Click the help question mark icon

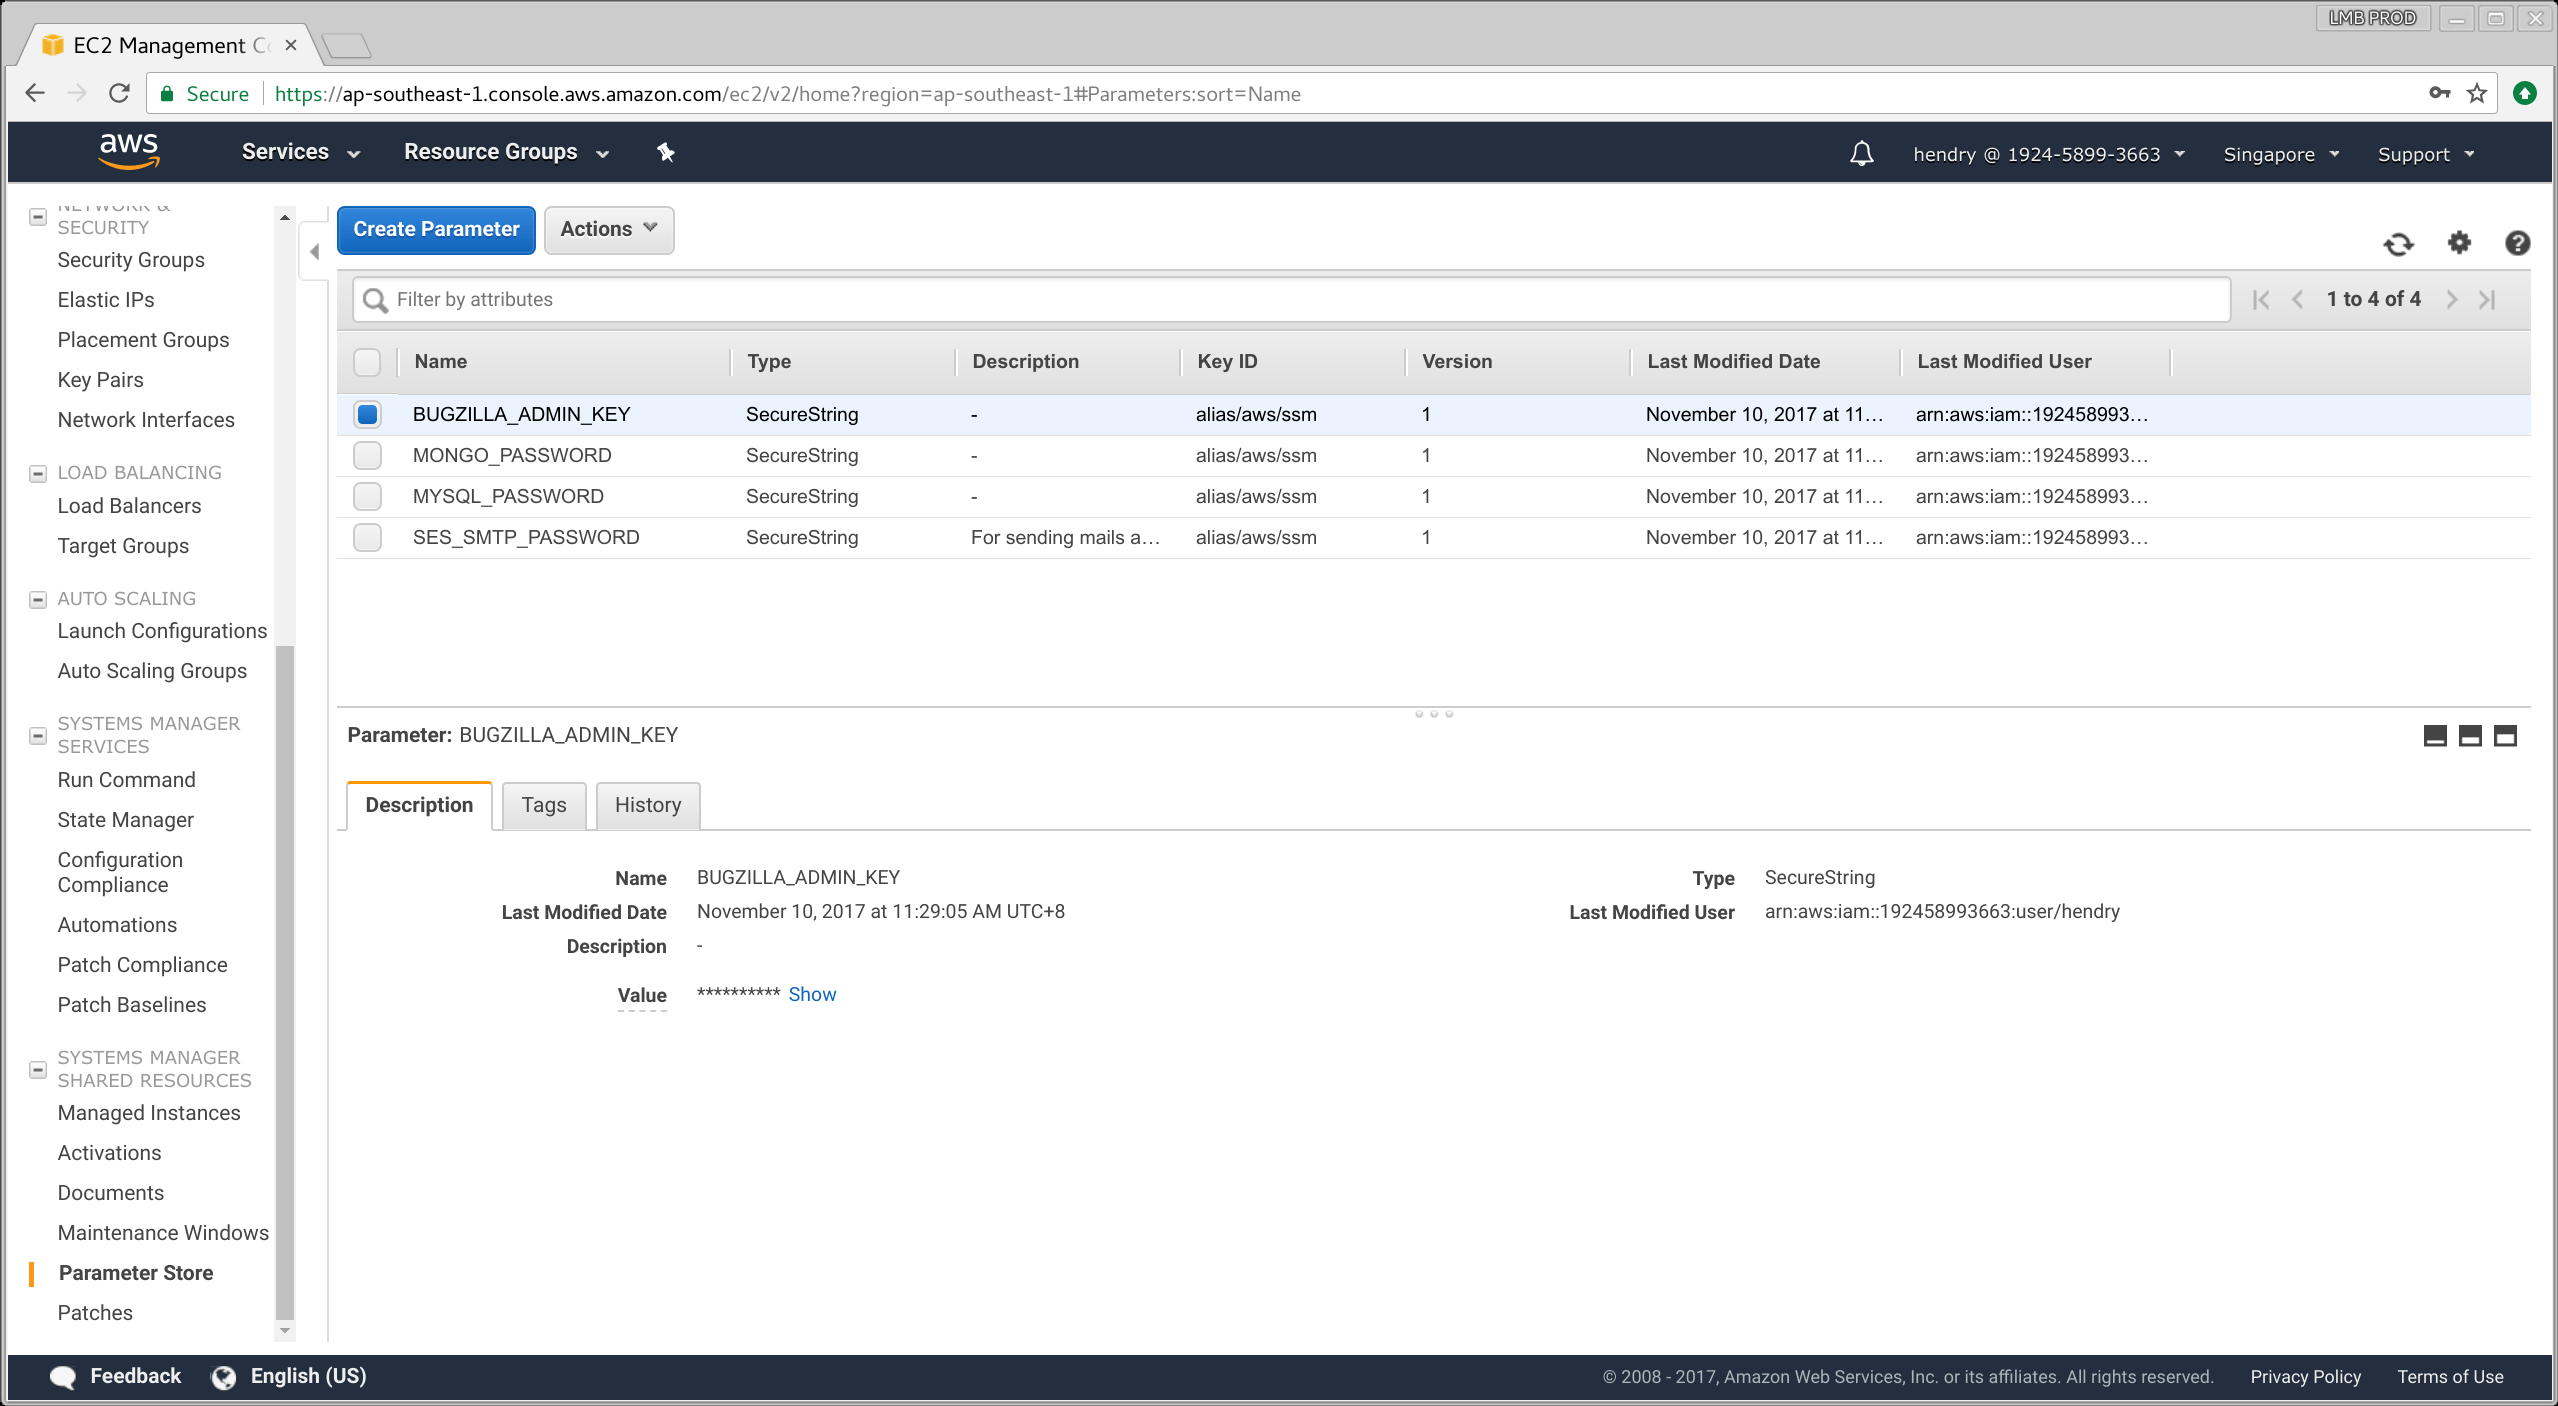[x=2517, y=243]
